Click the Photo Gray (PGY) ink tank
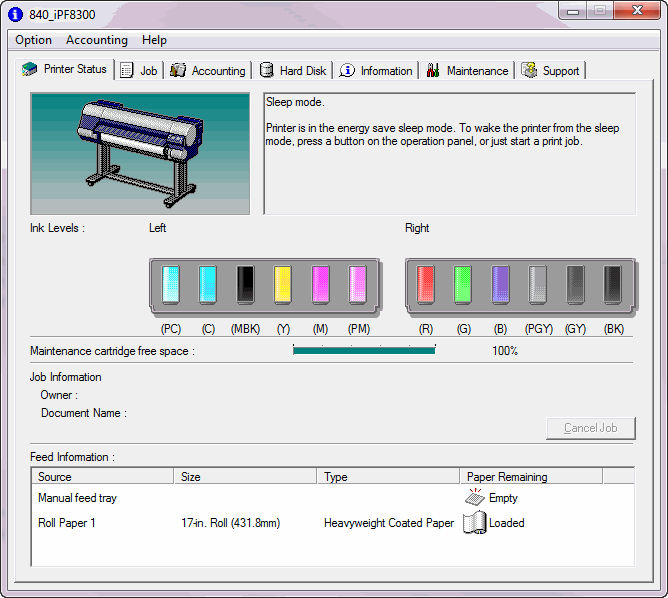668x598 pixels. pyautogui.click(x=538, y=285)
